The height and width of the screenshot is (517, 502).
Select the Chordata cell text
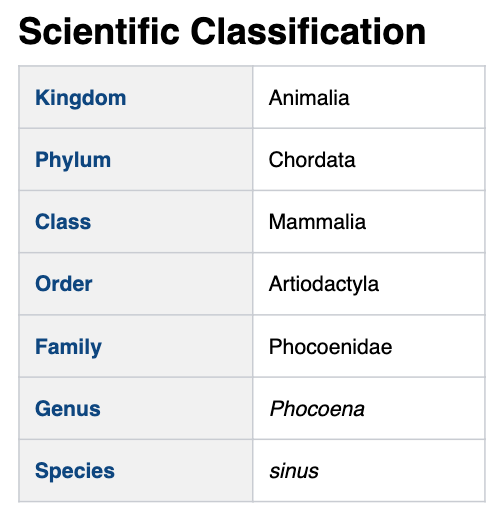click(312, 160)
